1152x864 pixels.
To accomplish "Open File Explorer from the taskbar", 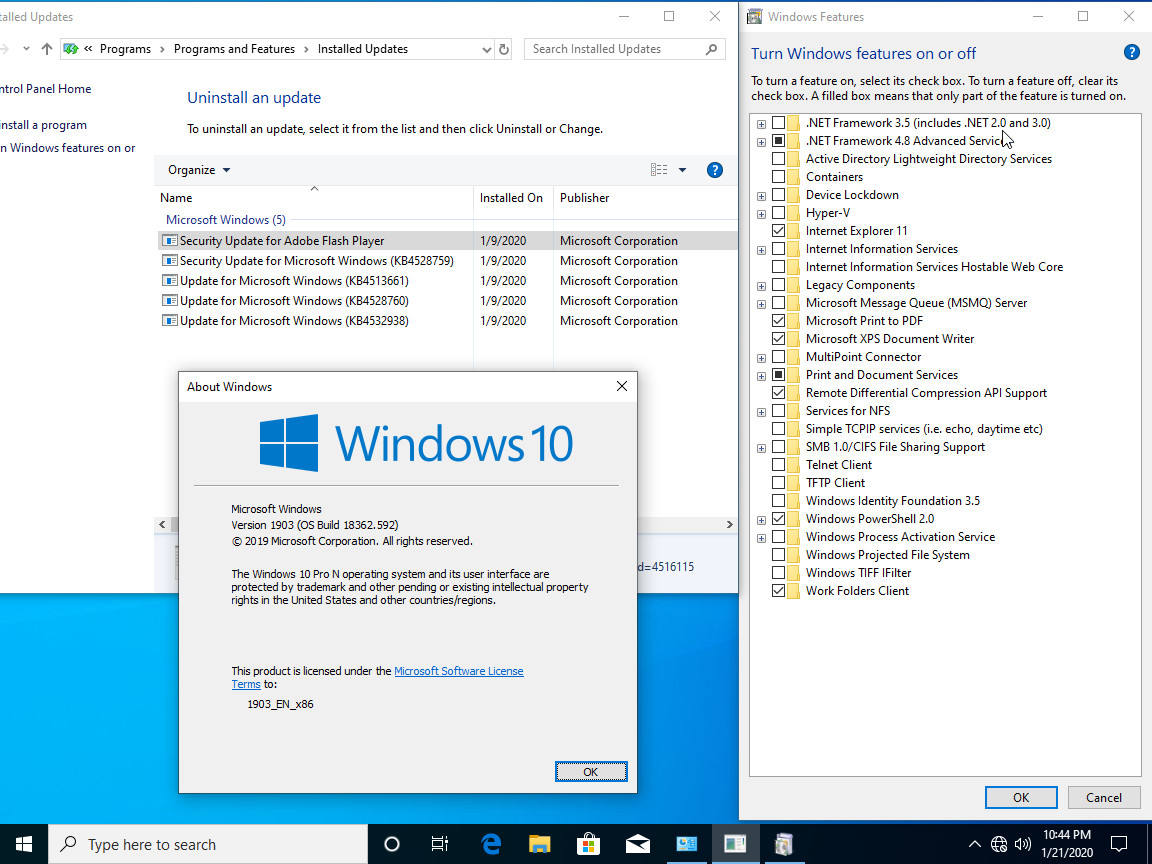I will point(539,844).
